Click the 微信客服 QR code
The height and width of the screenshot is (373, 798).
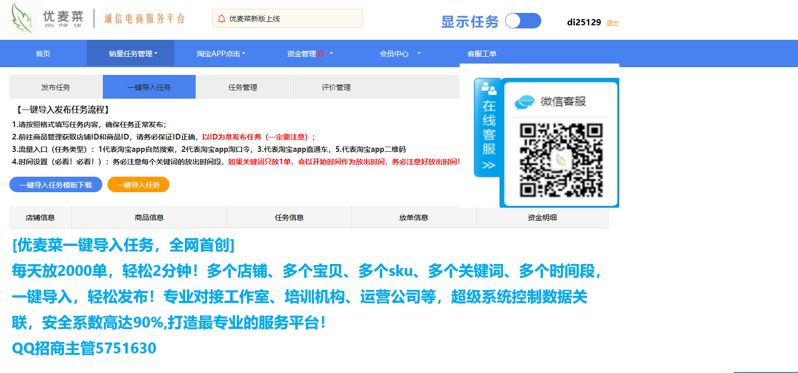[x=561, y=161]
